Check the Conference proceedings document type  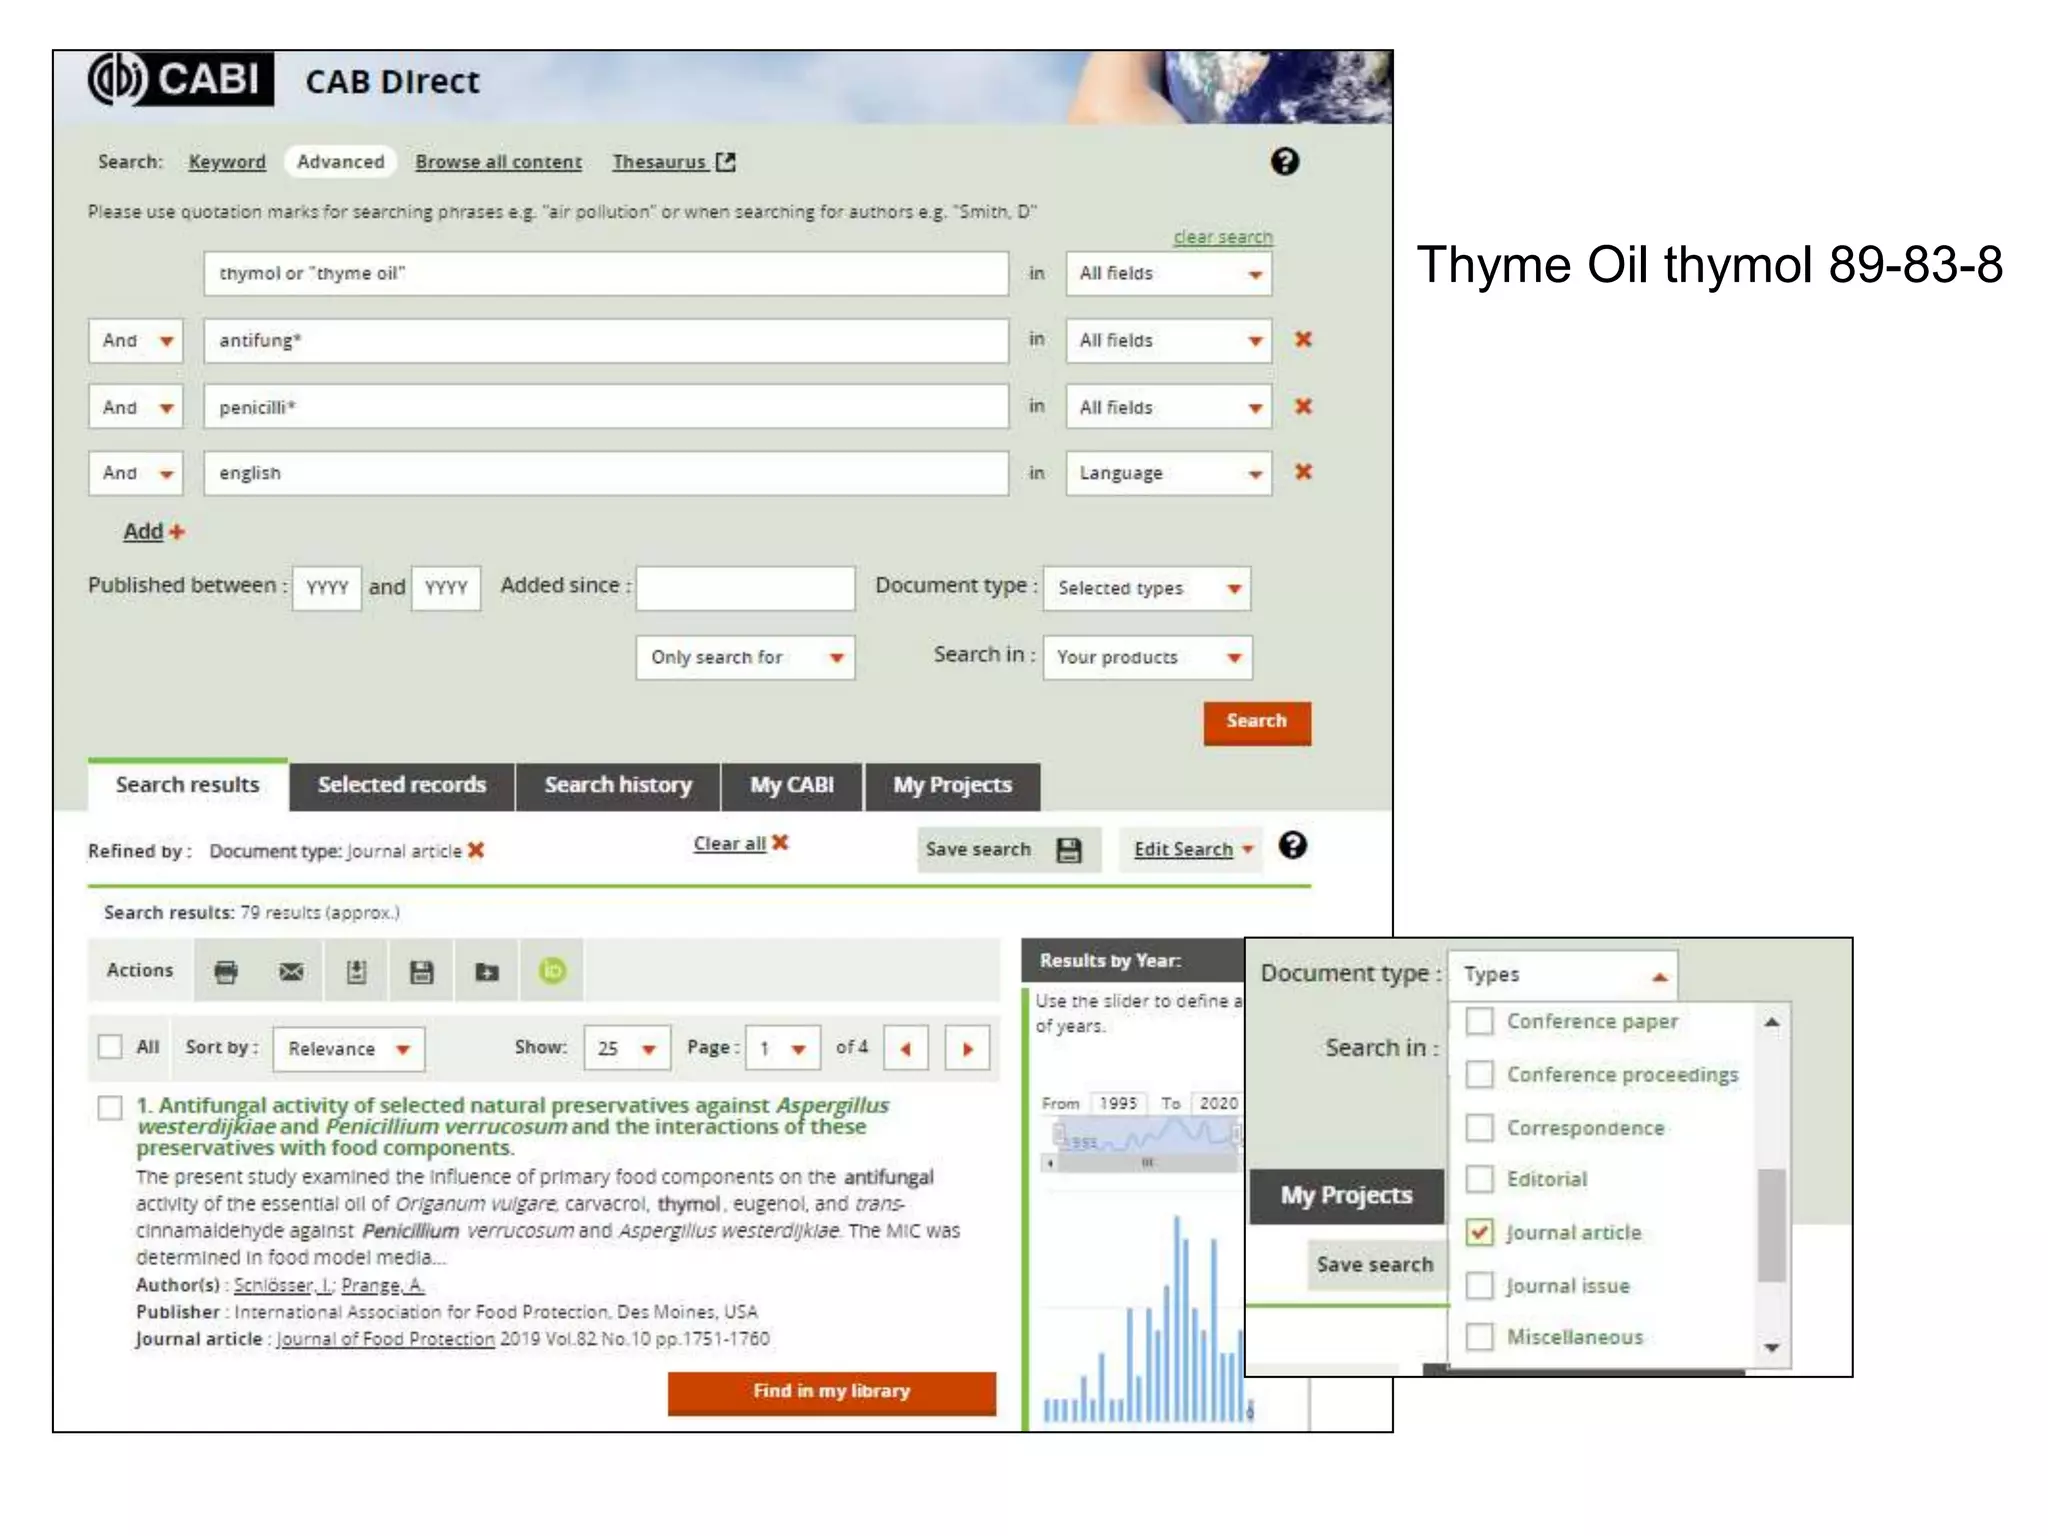pyautogui.click(x=1479, y=1074)
